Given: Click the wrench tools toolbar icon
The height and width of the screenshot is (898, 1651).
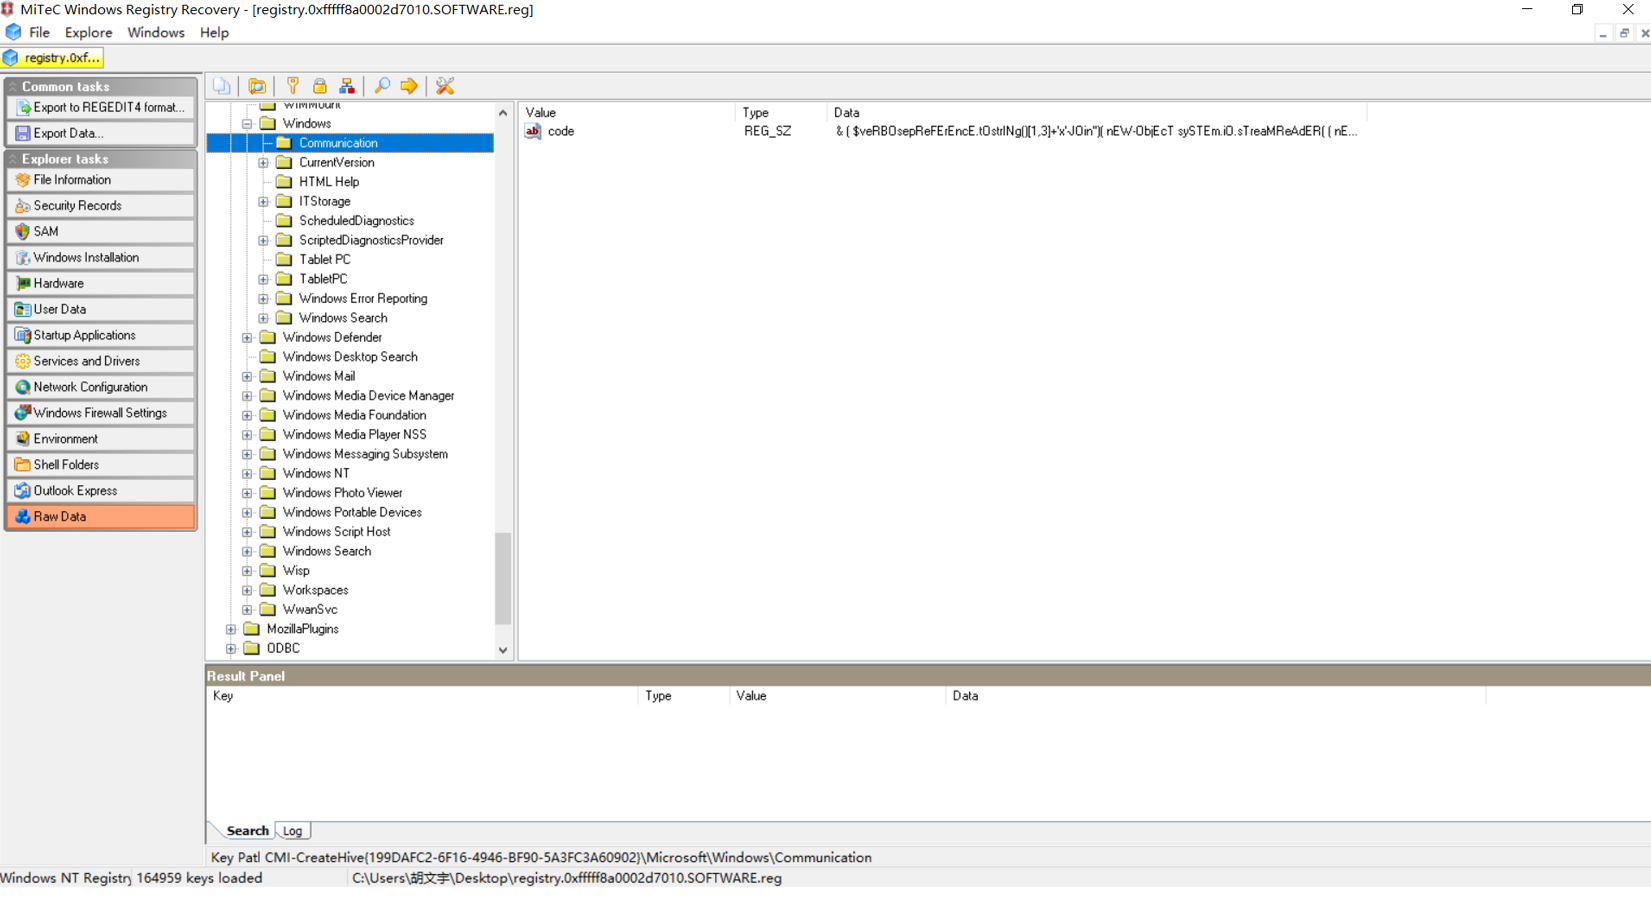Looking at the screenshot, I should point(445,86).
